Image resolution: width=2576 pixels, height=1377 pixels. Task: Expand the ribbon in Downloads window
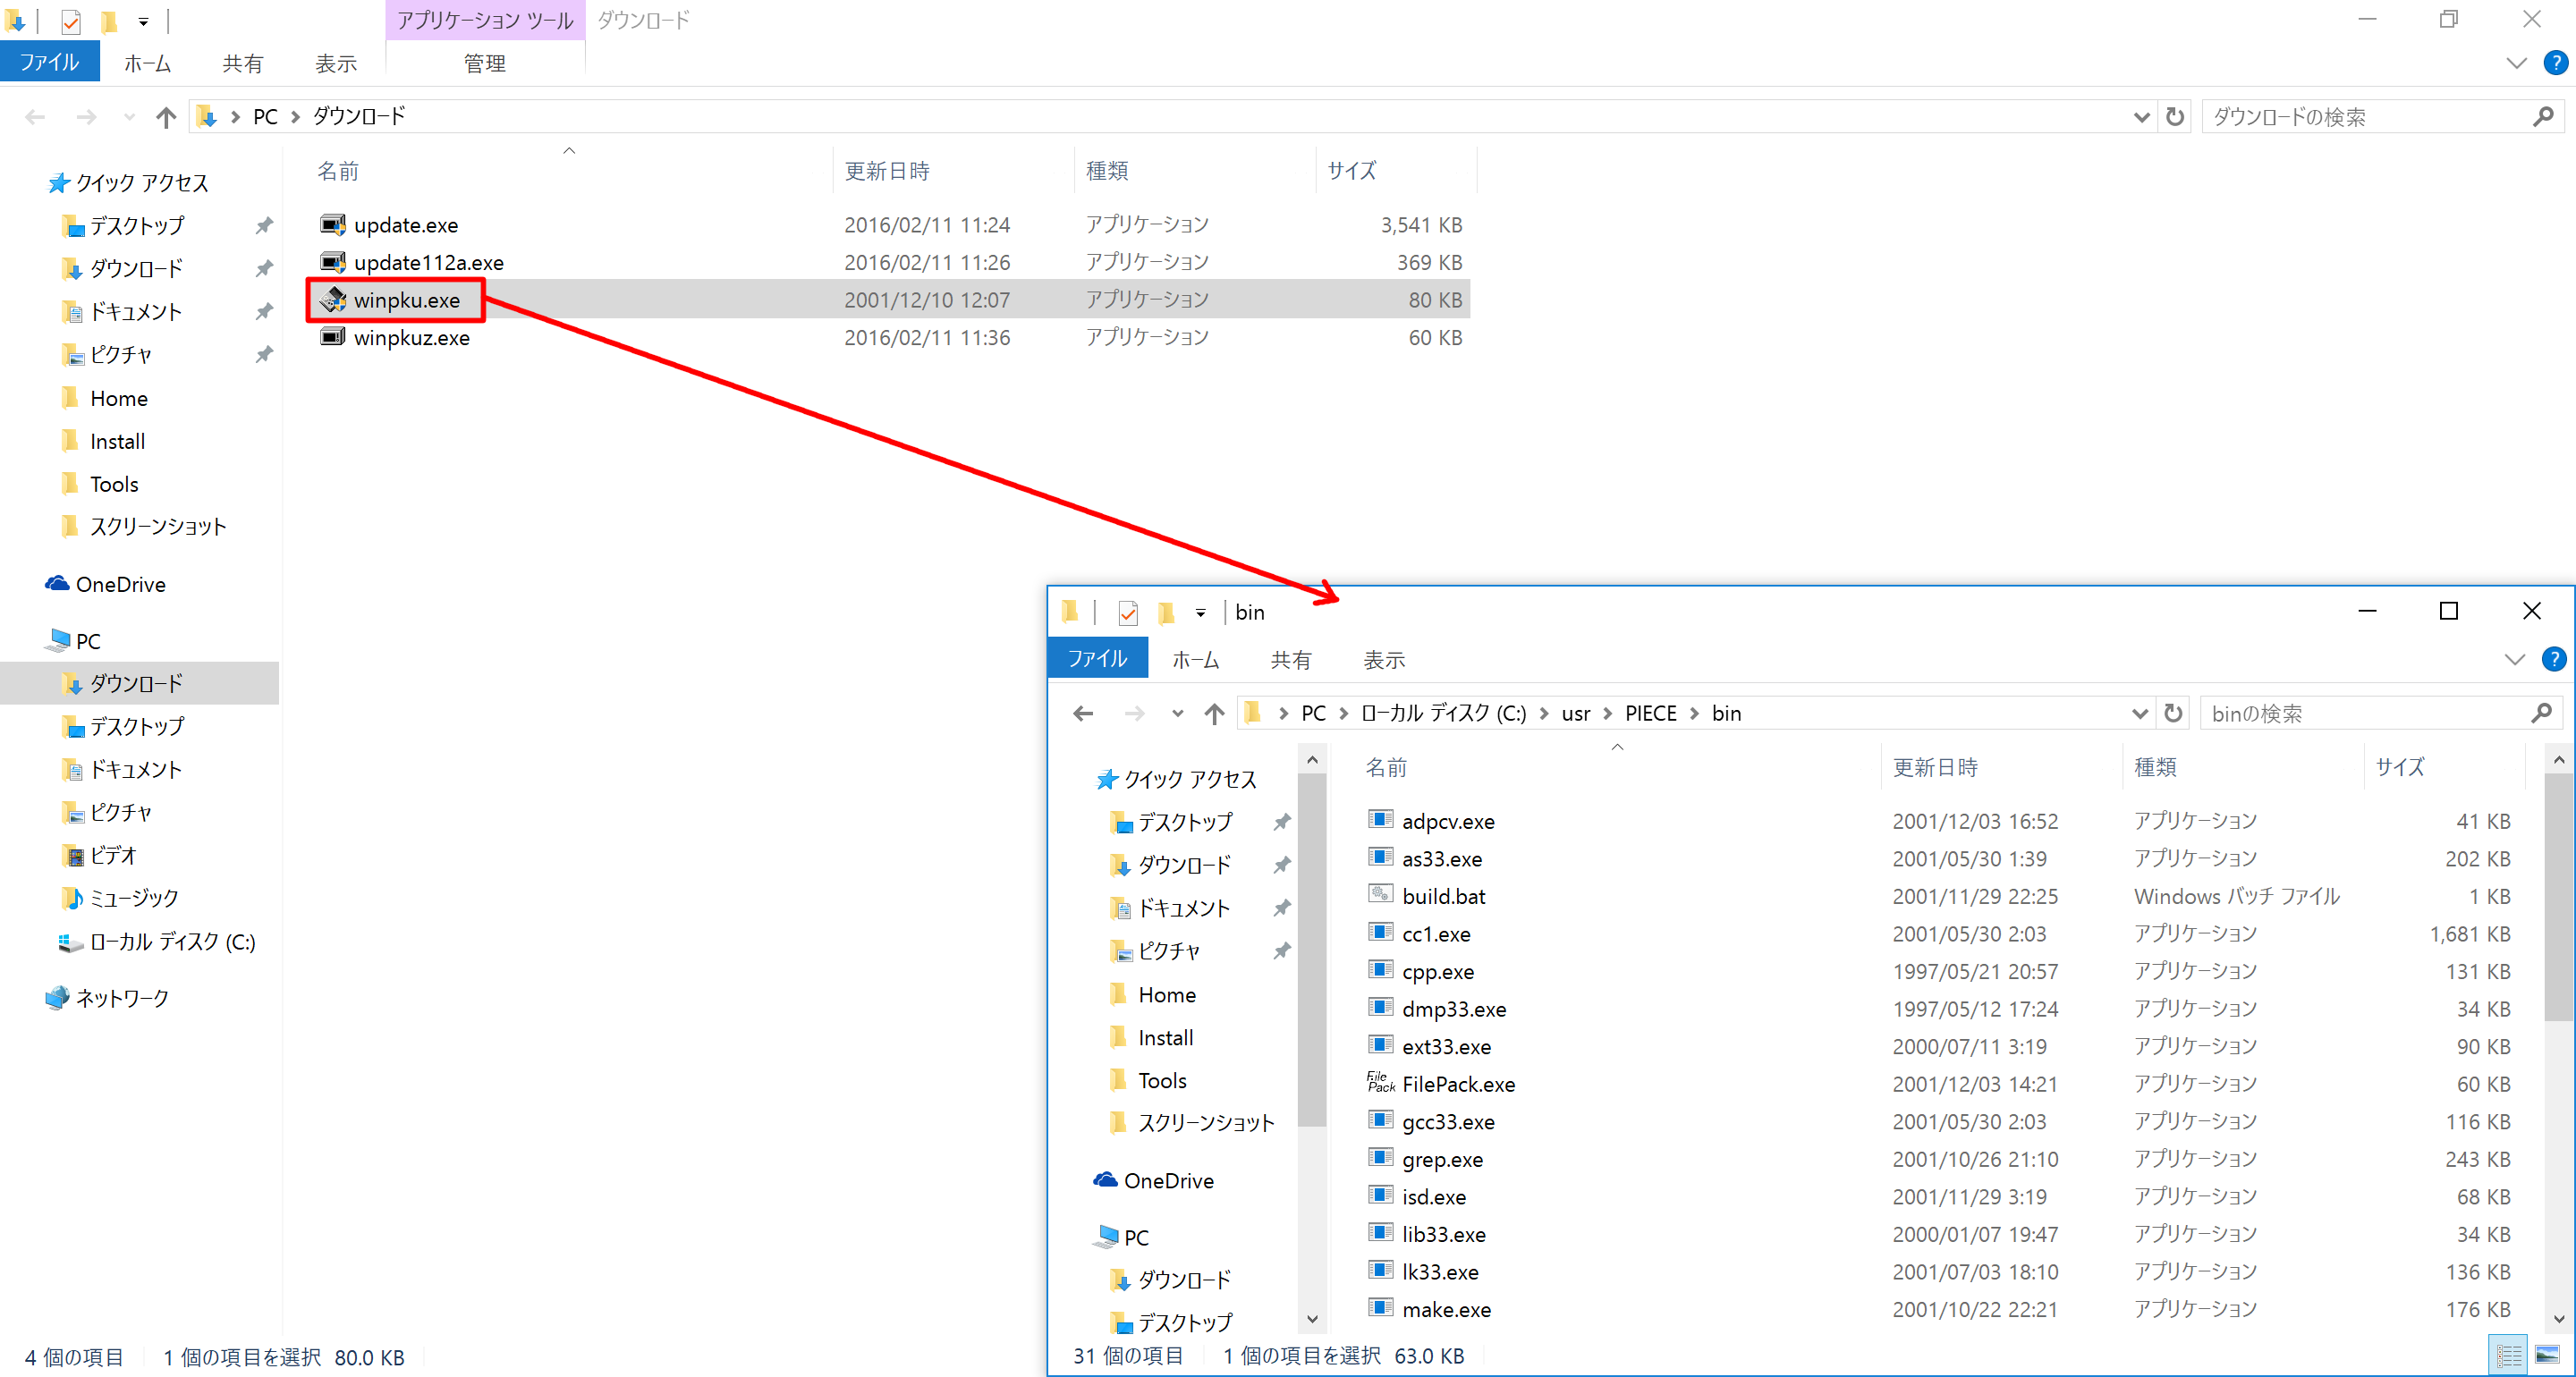click(x=2516, y=63)
